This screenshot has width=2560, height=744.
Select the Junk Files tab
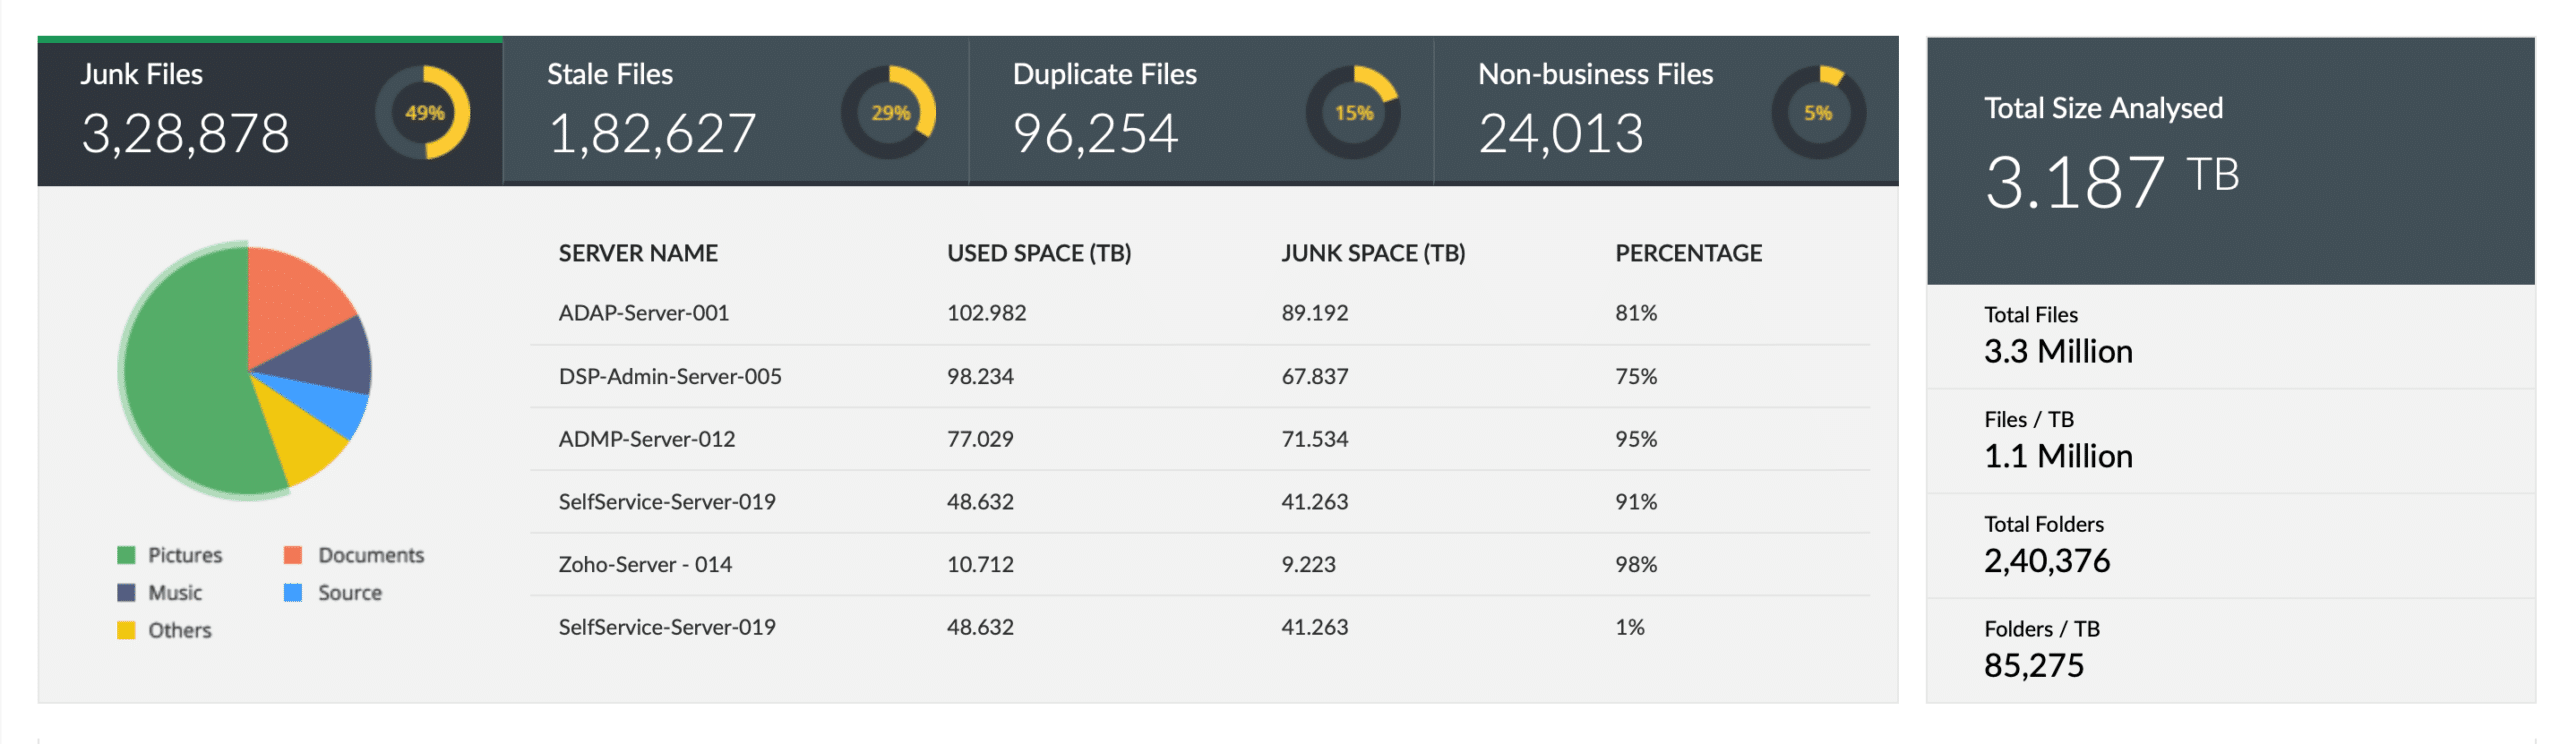270,111
